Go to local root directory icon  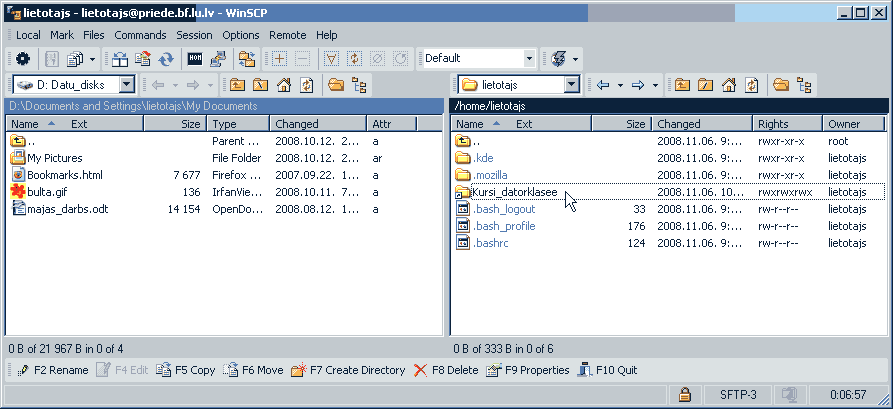(x=260, y=85)
